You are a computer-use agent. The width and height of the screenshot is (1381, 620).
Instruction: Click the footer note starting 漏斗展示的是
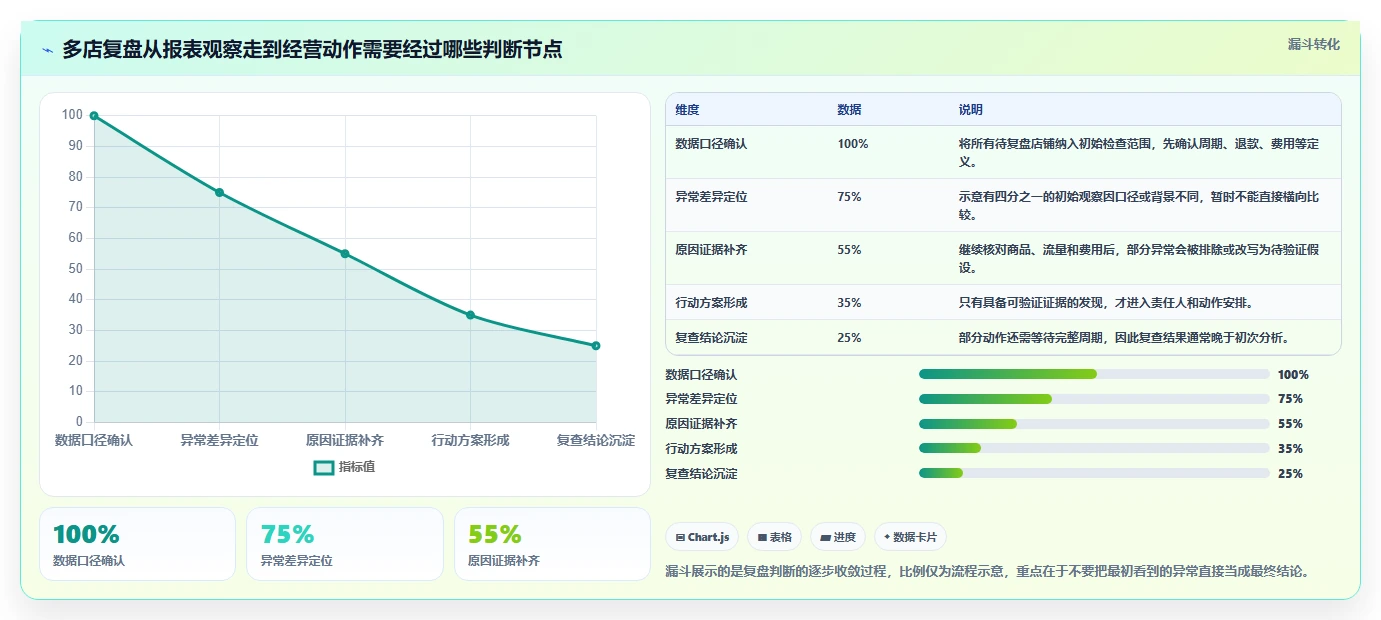coord(988,572)
